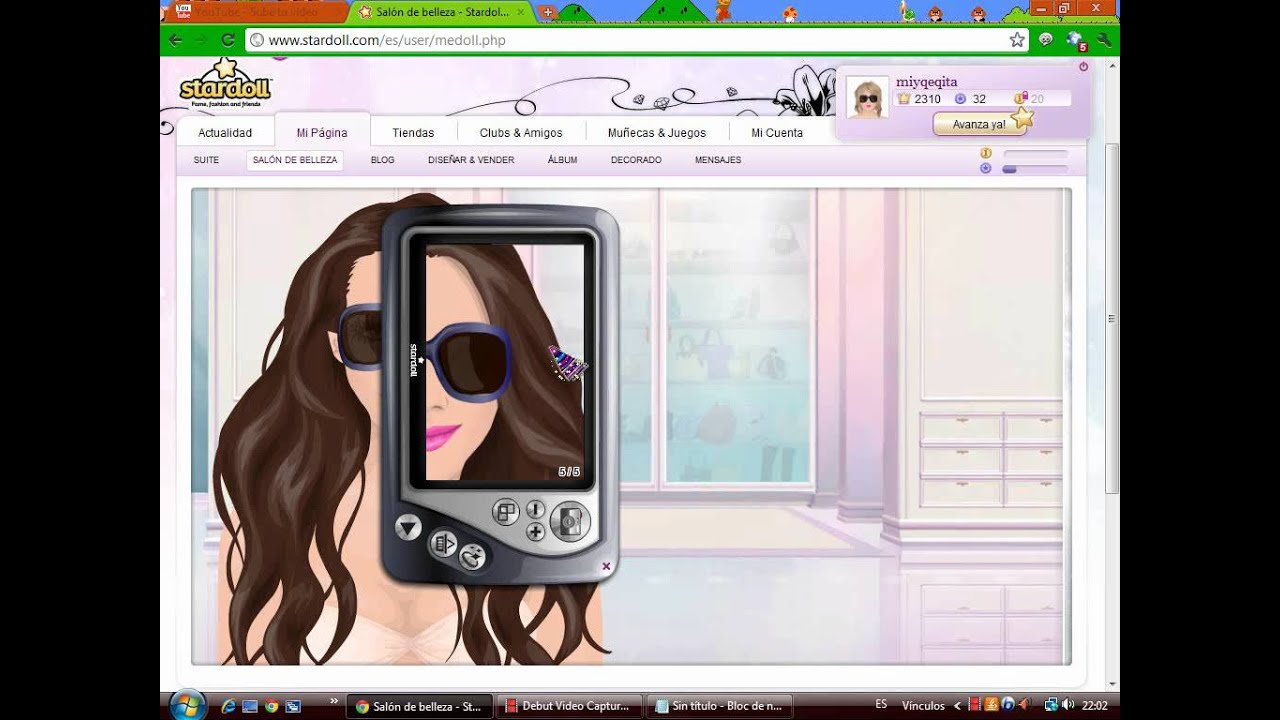The image size is (1280, 720).
Task: Open the Mi Cuenta tab
Action: [777, 133]
